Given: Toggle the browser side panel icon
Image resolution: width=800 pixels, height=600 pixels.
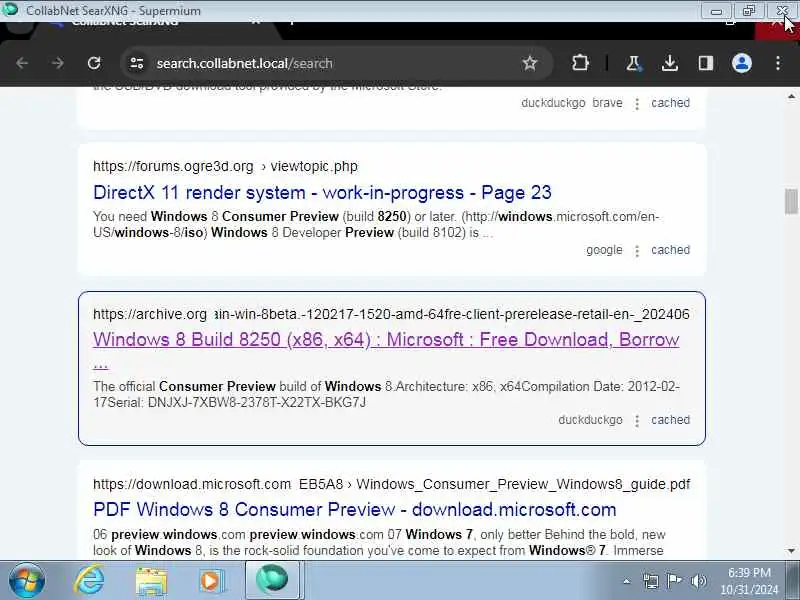Looking at the screenshot, I should [706, 63].
